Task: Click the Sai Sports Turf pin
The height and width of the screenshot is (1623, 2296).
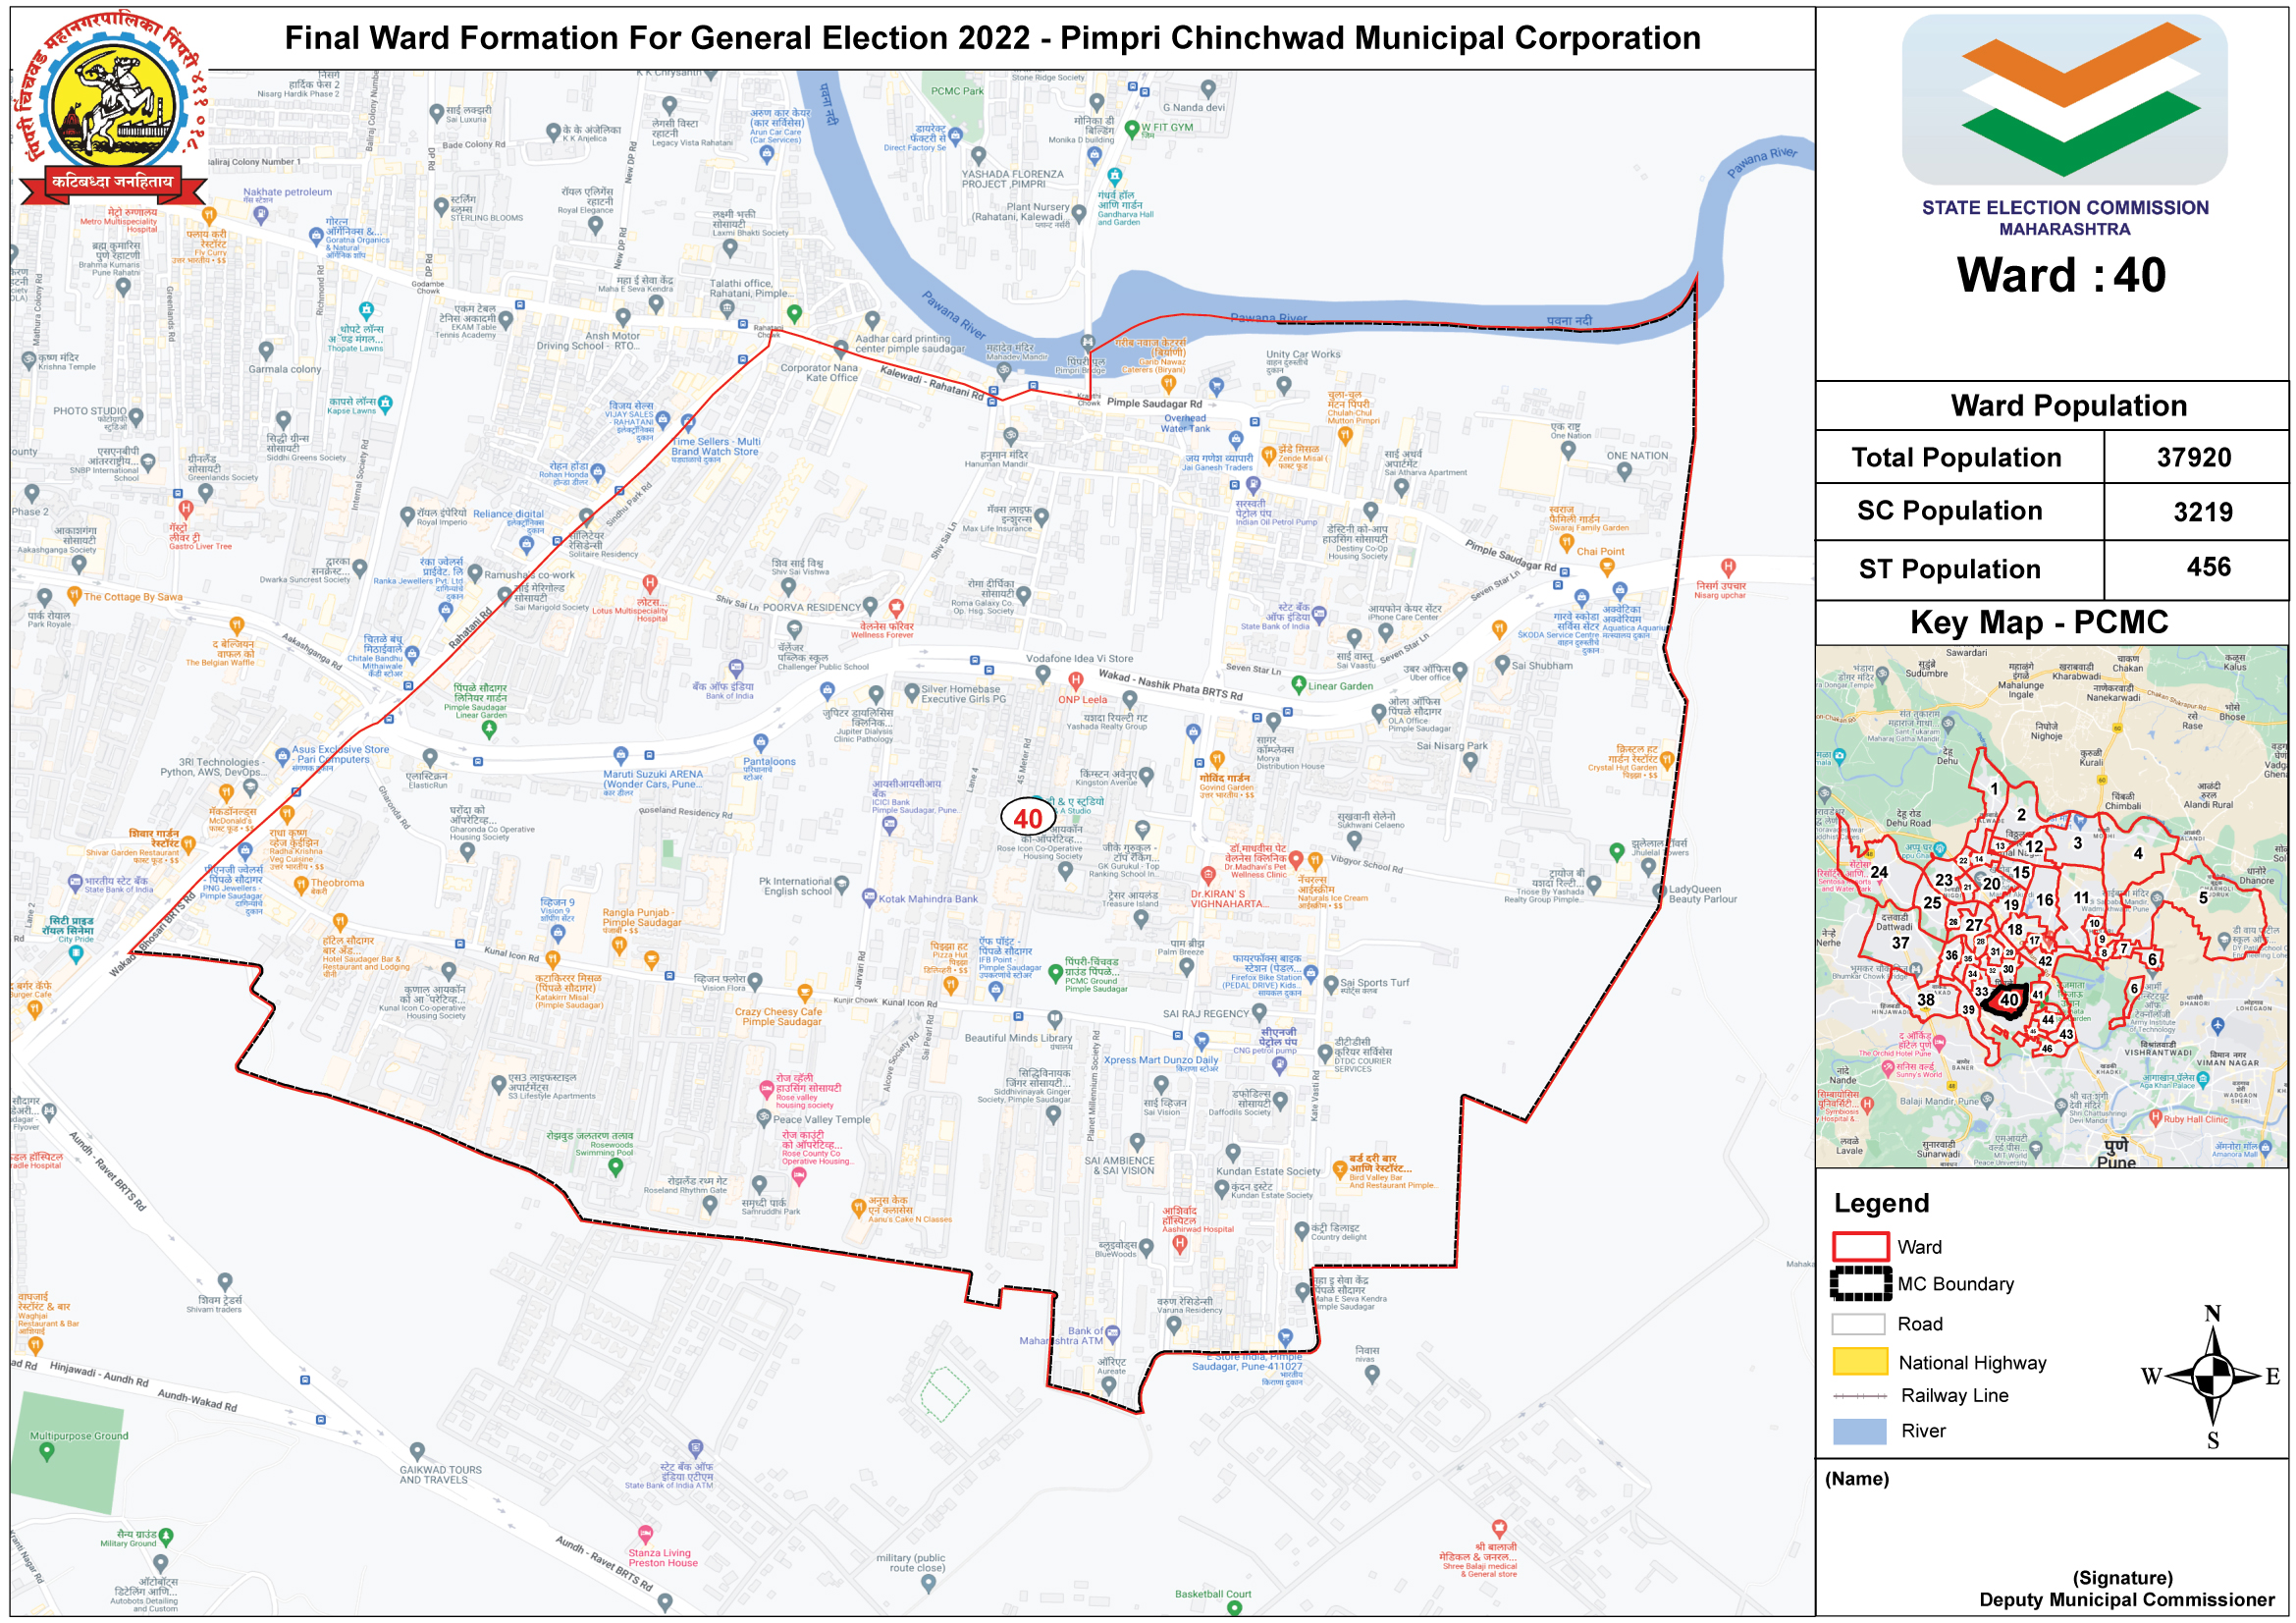Action: (x=1331, y=984)
